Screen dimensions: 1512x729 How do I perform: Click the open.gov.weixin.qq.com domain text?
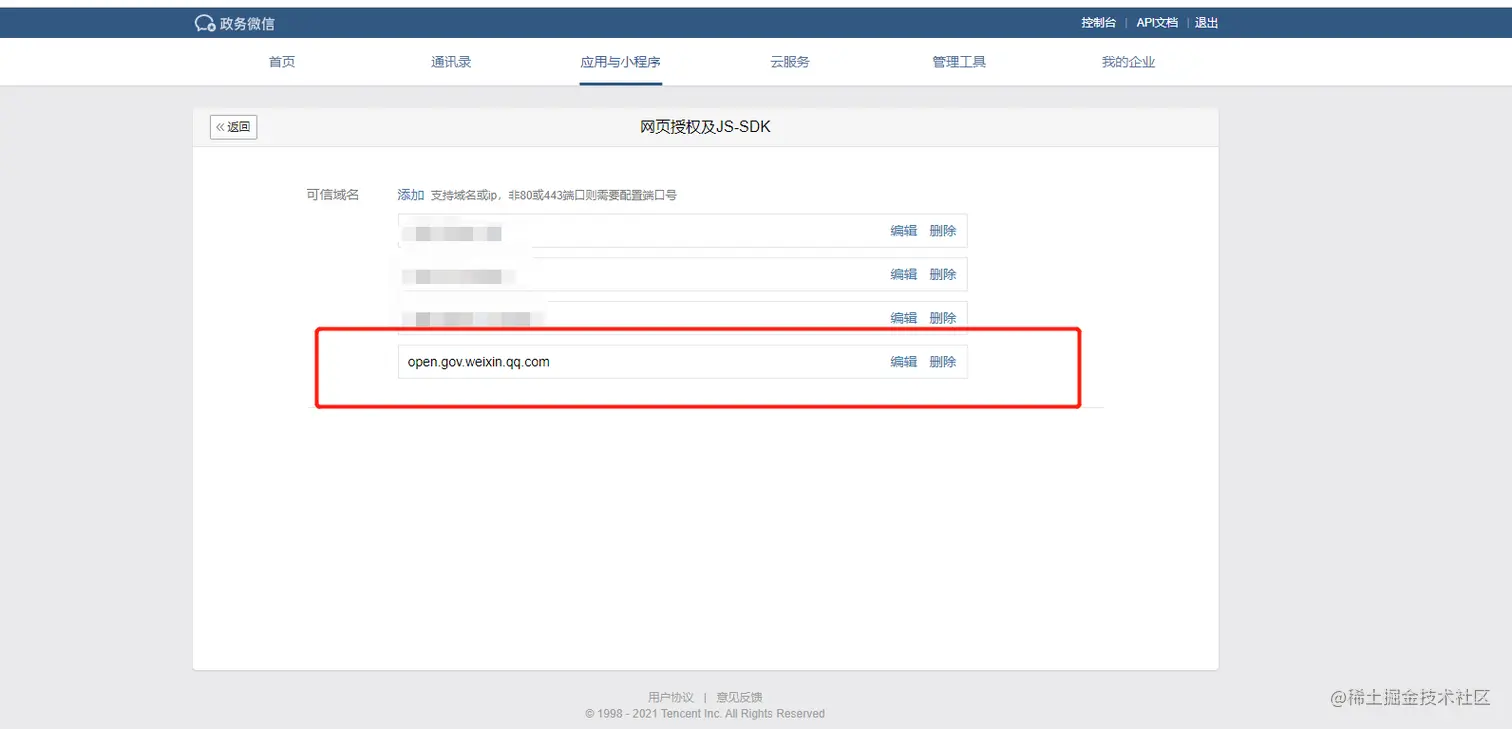[479, 362]
